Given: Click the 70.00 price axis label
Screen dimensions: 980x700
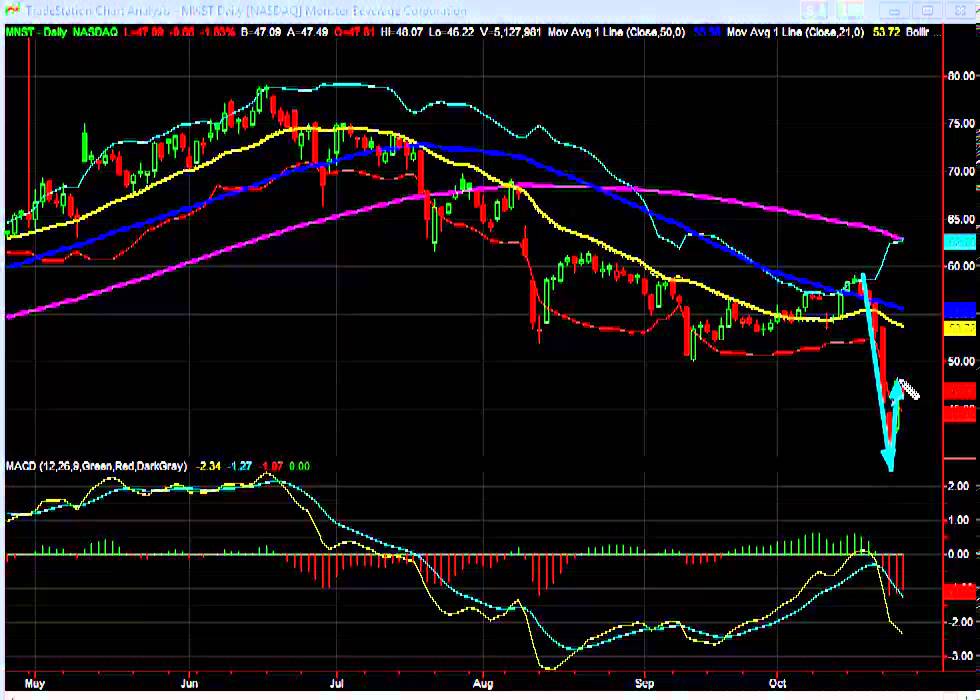Looking at the screenshot, I should (x=961, y=171).
